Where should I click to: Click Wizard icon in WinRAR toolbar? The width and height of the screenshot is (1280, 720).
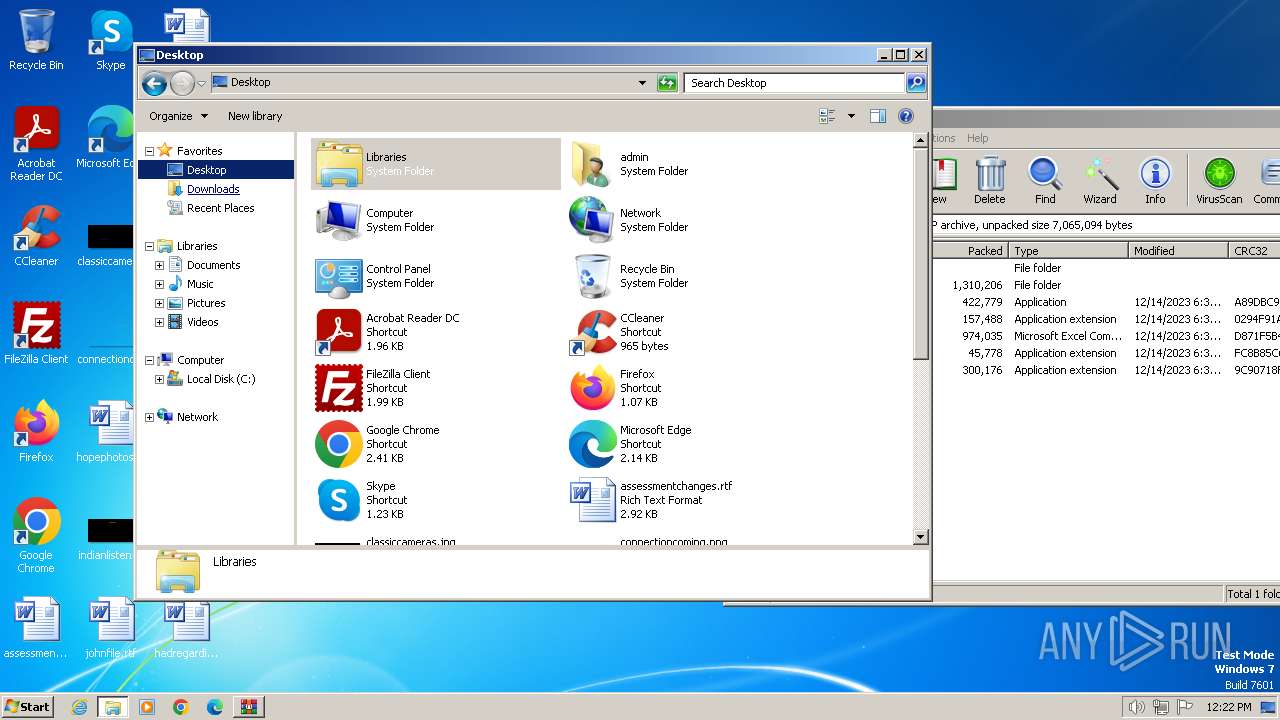pos(1100,181)
